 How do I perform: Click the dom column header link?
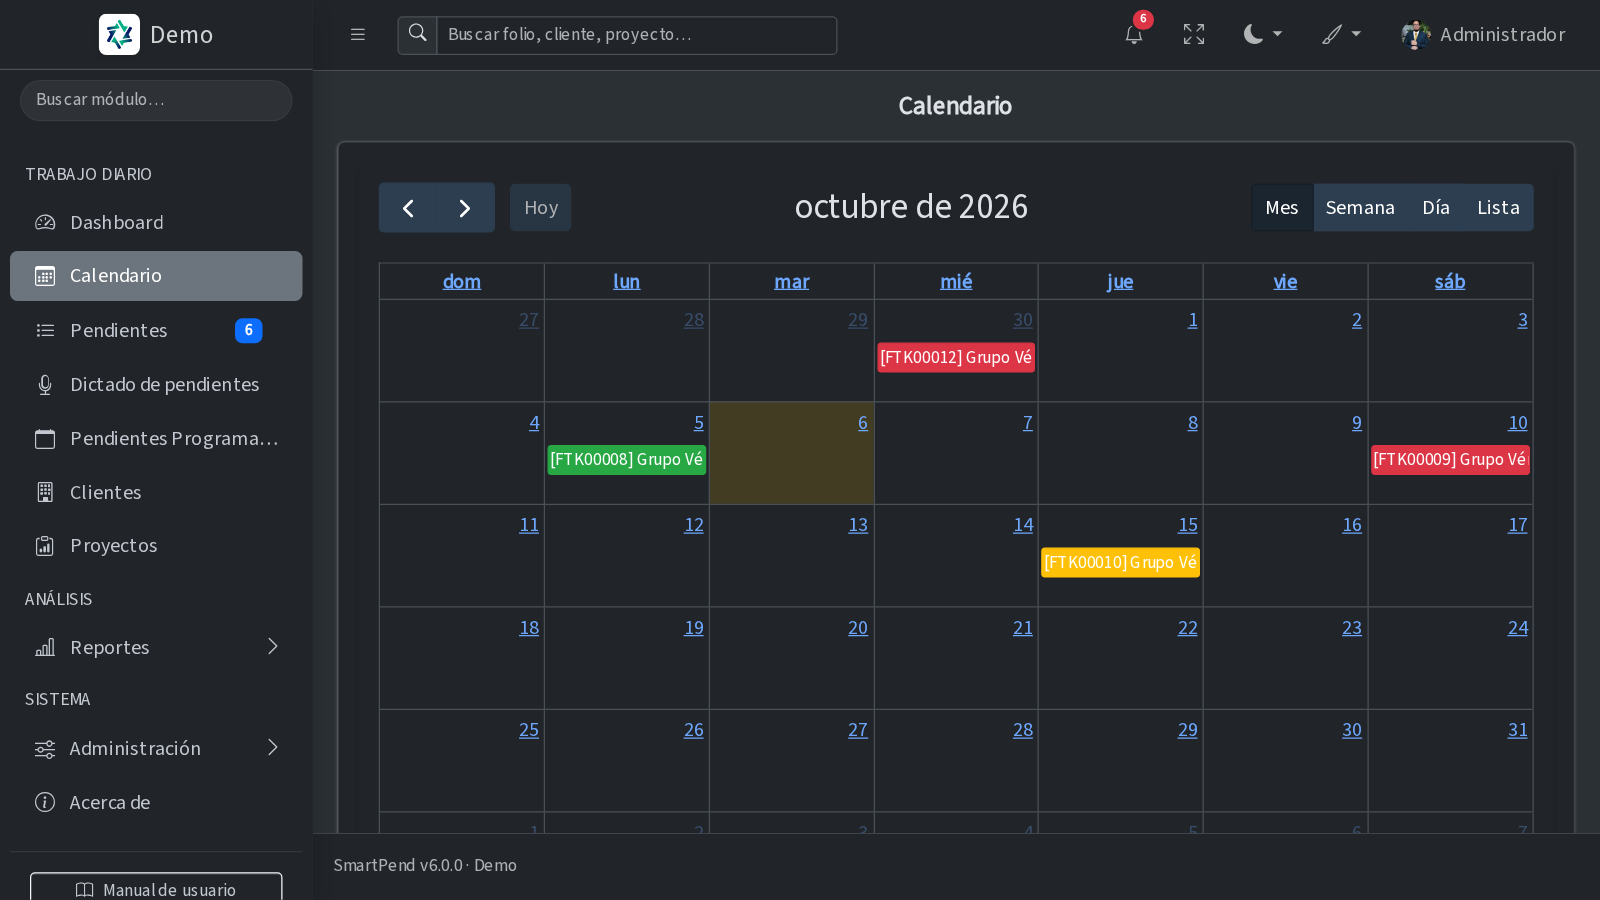pos(462,282)
